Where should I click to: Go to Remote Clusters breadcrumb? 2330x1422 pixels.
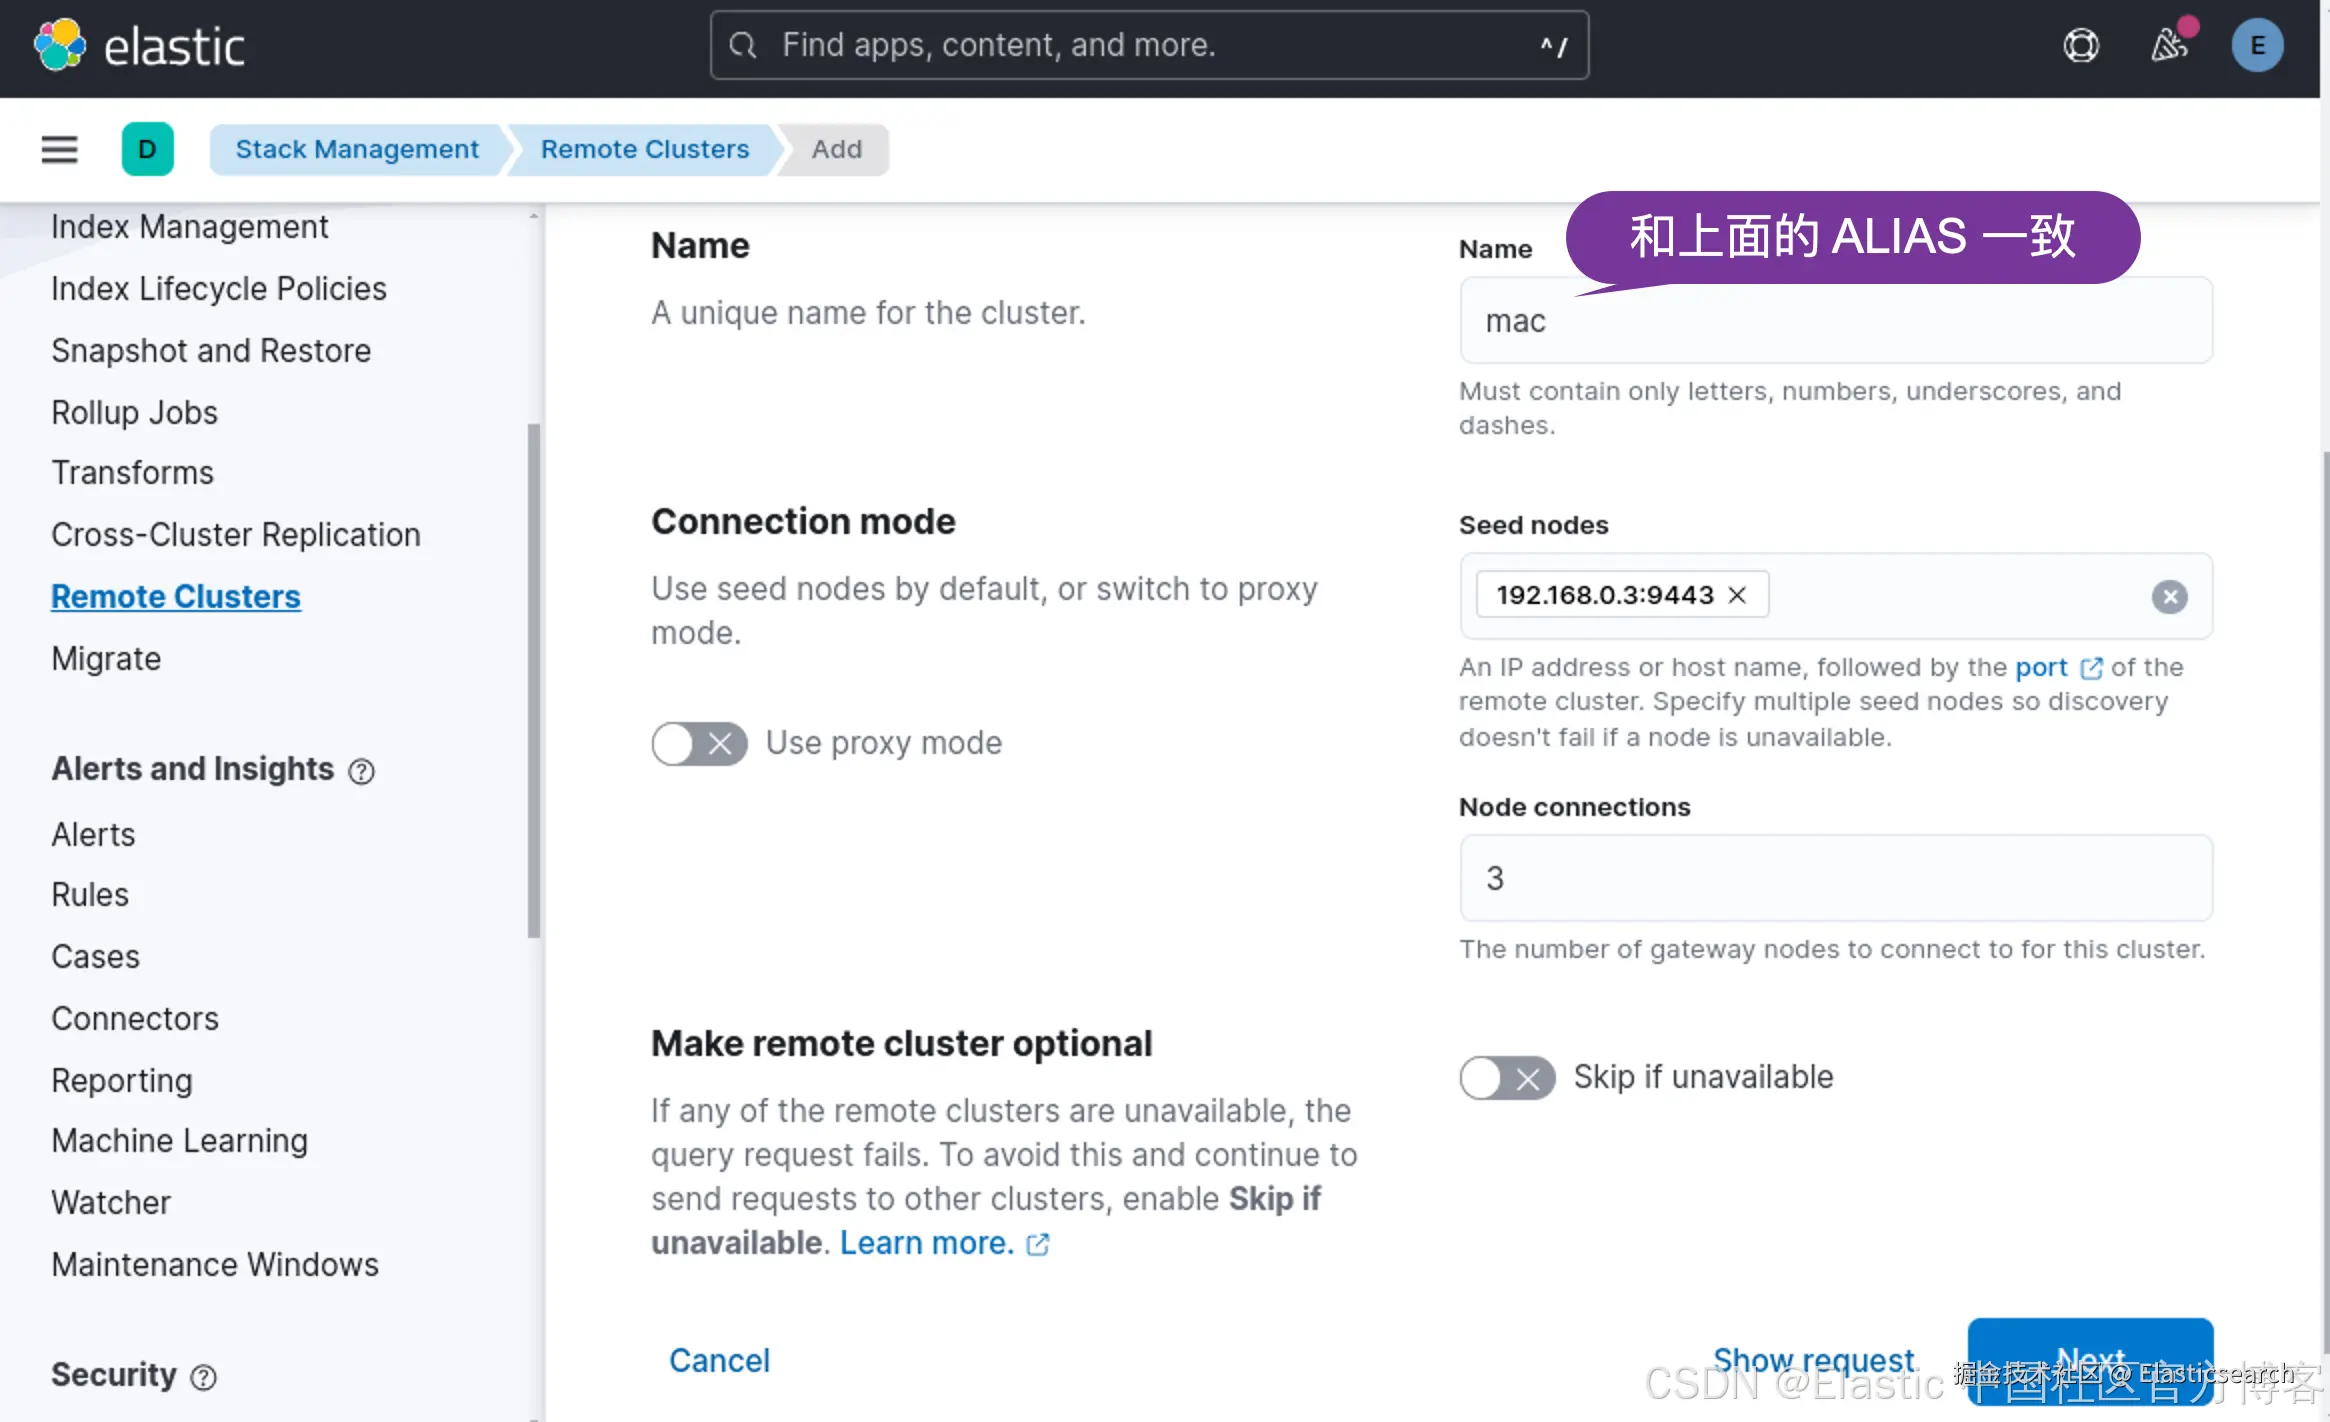[644, 150]
